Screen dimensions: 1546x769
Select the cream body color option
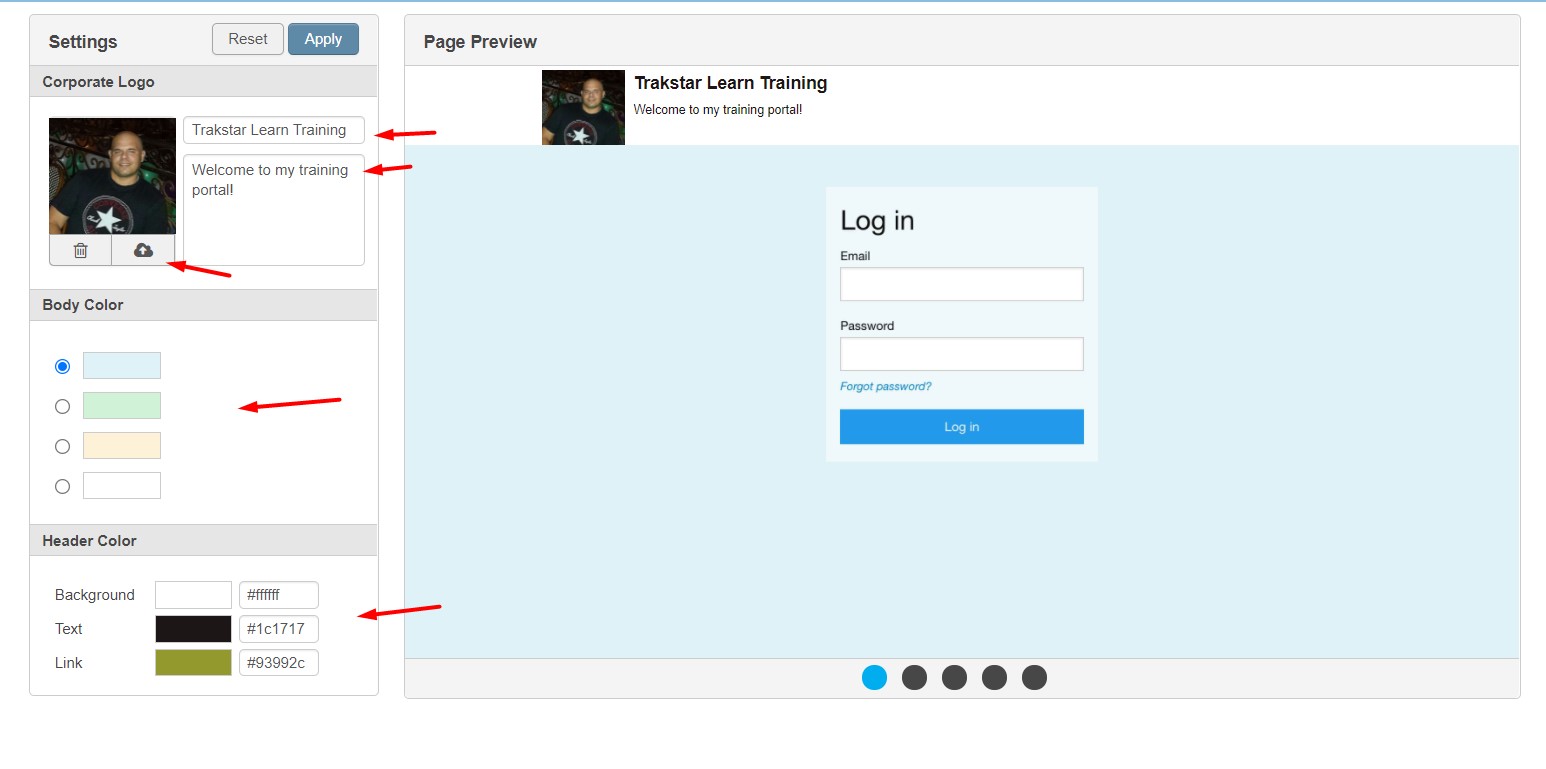tap(62, 446)
